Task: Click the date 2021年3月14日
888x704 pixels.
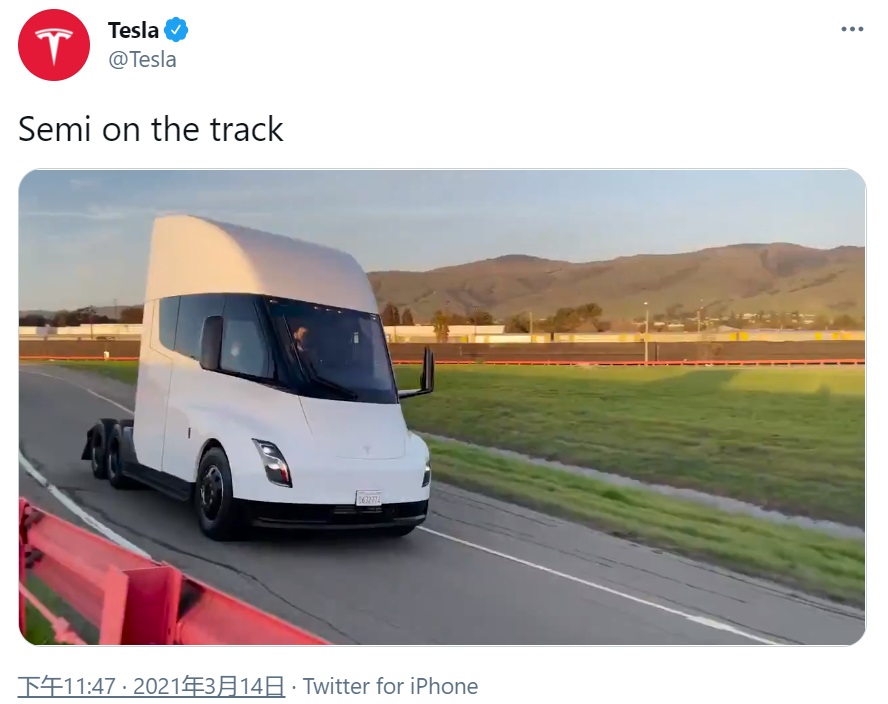Action: (x=208, y=686)
